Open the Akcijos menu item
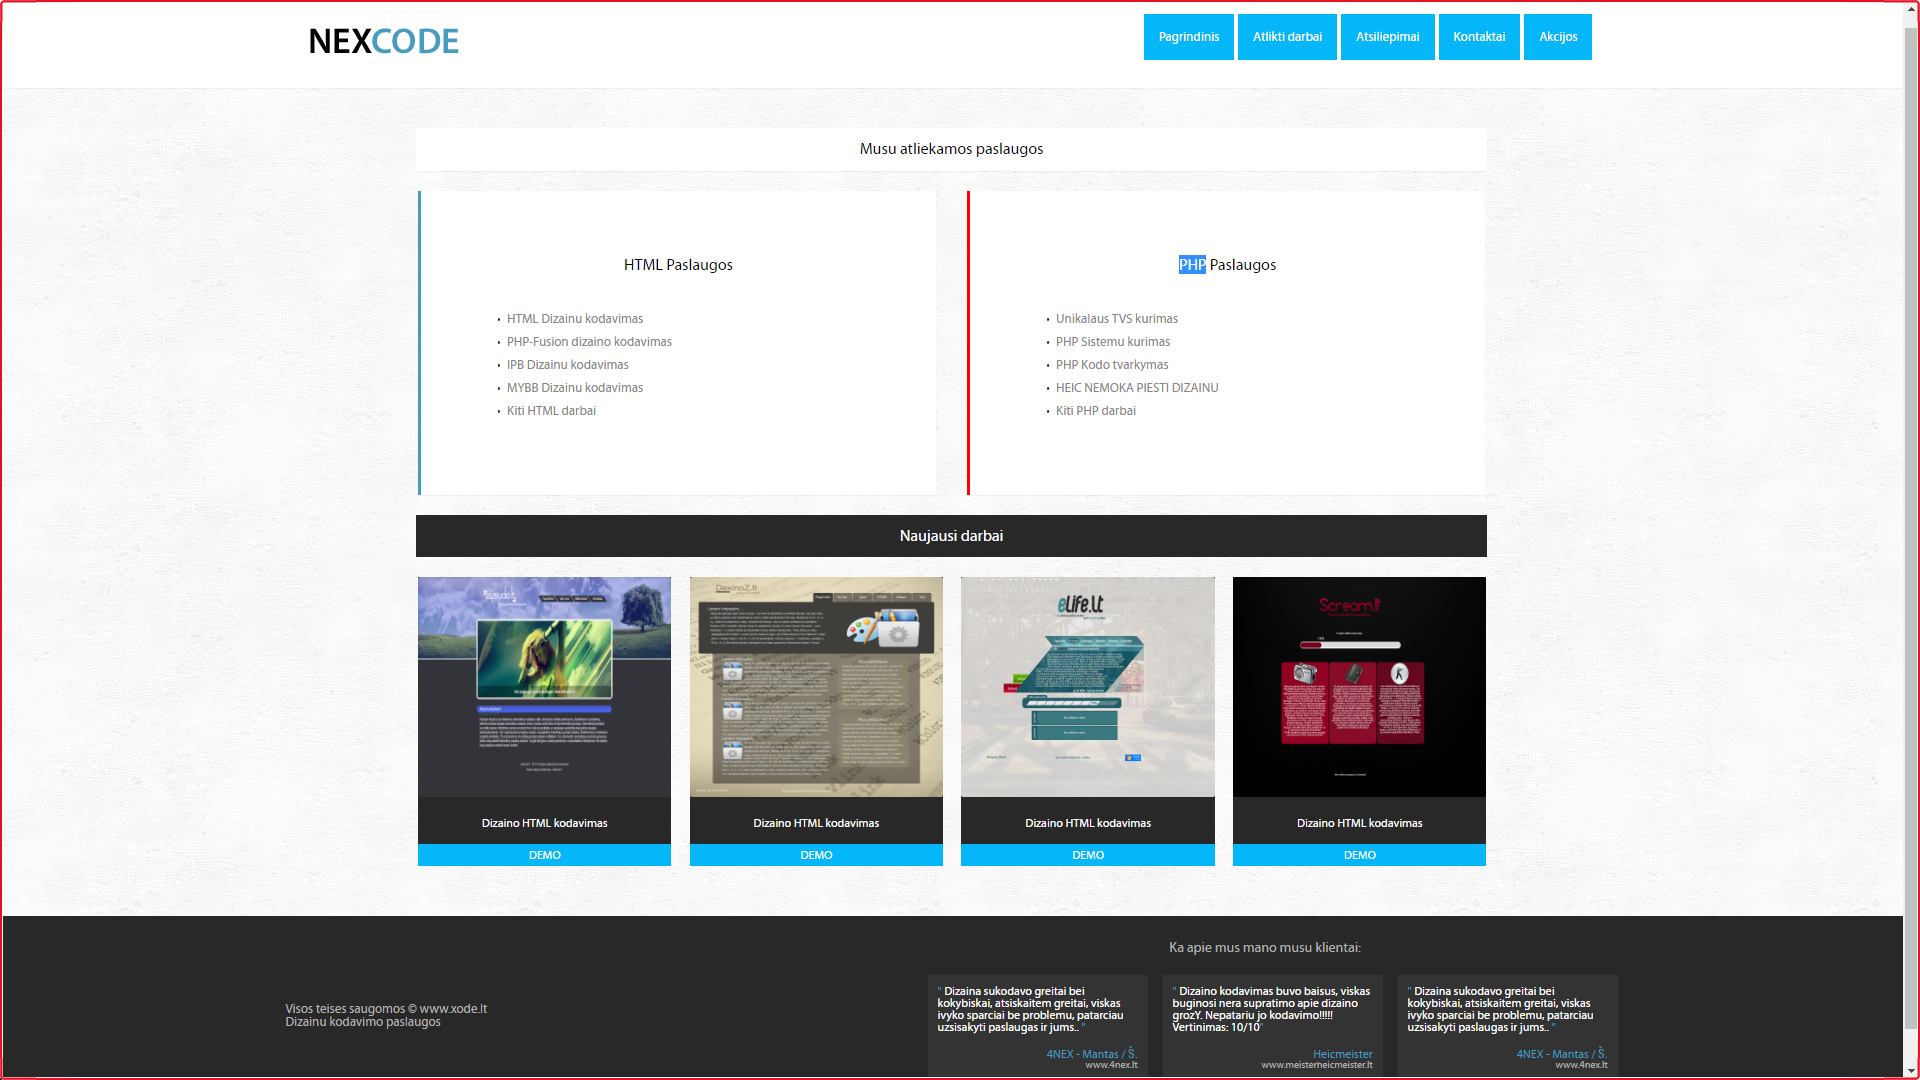Image resolution: width=1920 pixels, height=1080 pixels. [x=1557, y=37]
